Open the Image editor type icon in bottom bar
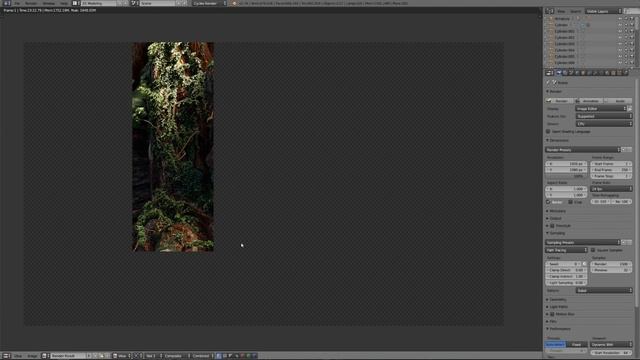Viewport: 640px width, 360px height. coord(7,356)
